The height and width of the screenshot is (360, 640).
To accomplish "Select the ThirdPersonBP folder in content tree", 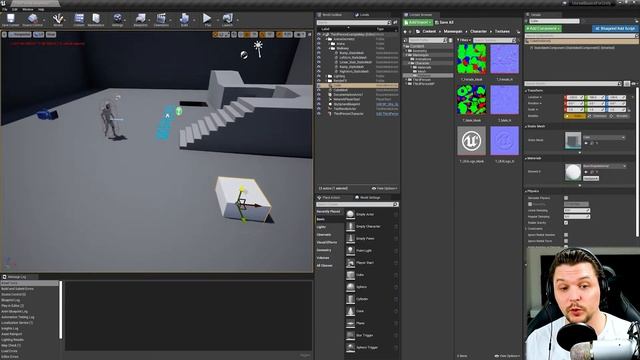I will click(x=424, y=84).
